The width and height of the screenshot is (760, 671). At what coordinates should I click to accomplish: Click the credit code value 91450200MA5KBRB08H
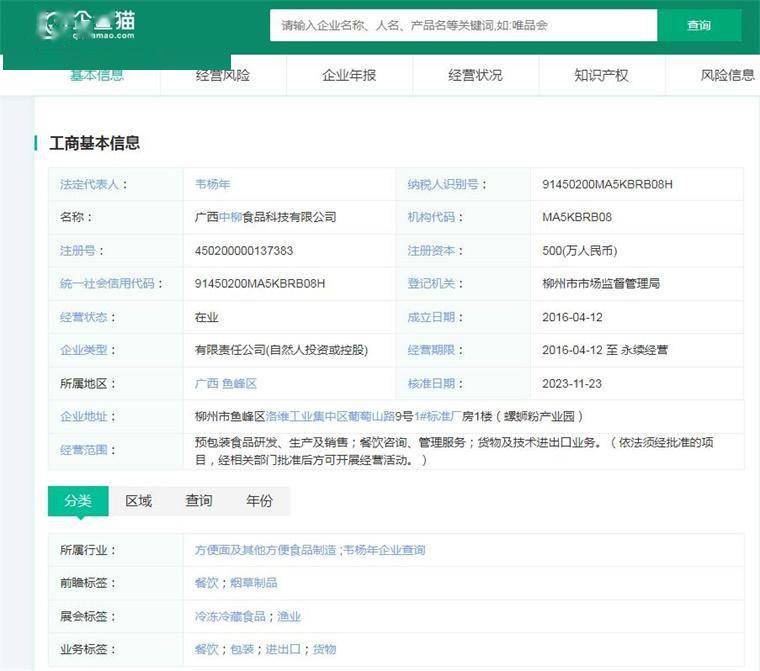260,284
